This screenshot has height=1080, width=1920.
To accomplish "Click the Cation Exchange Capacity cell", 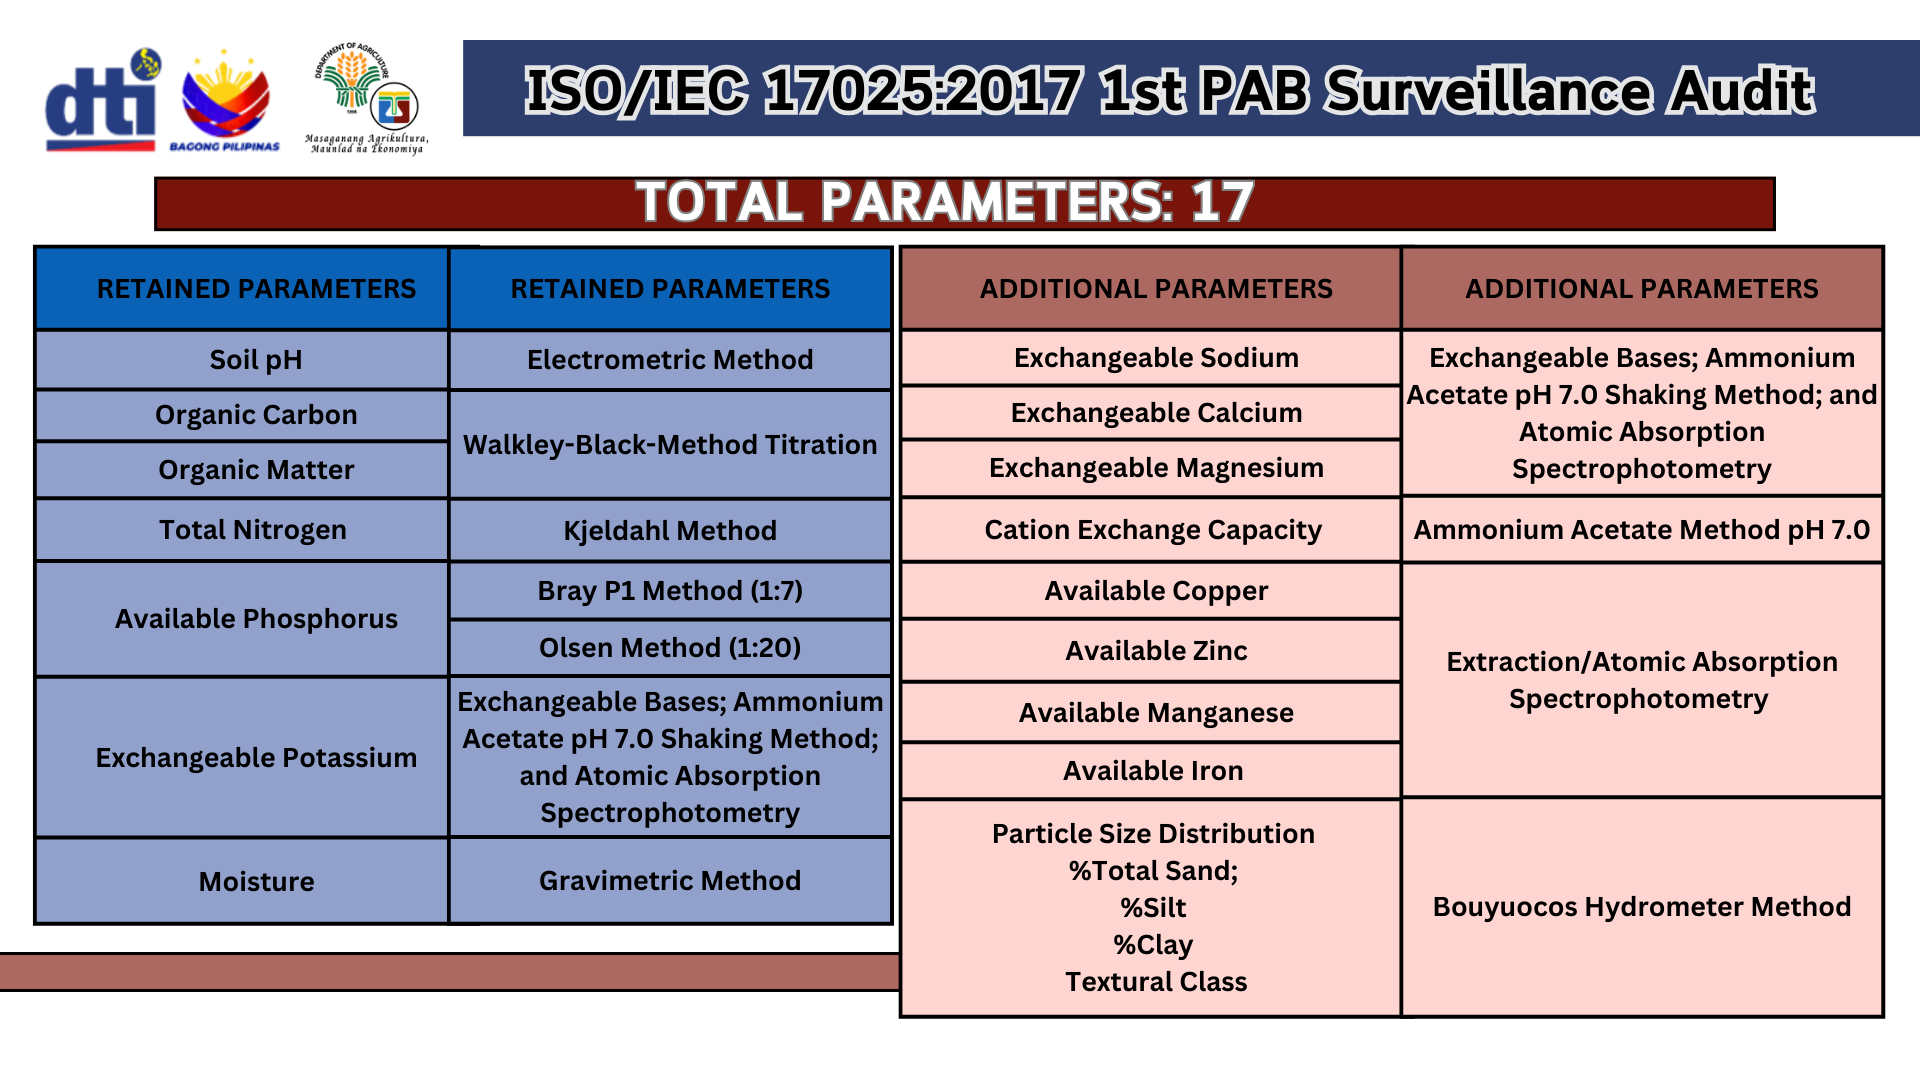I will pos(1151,530).
